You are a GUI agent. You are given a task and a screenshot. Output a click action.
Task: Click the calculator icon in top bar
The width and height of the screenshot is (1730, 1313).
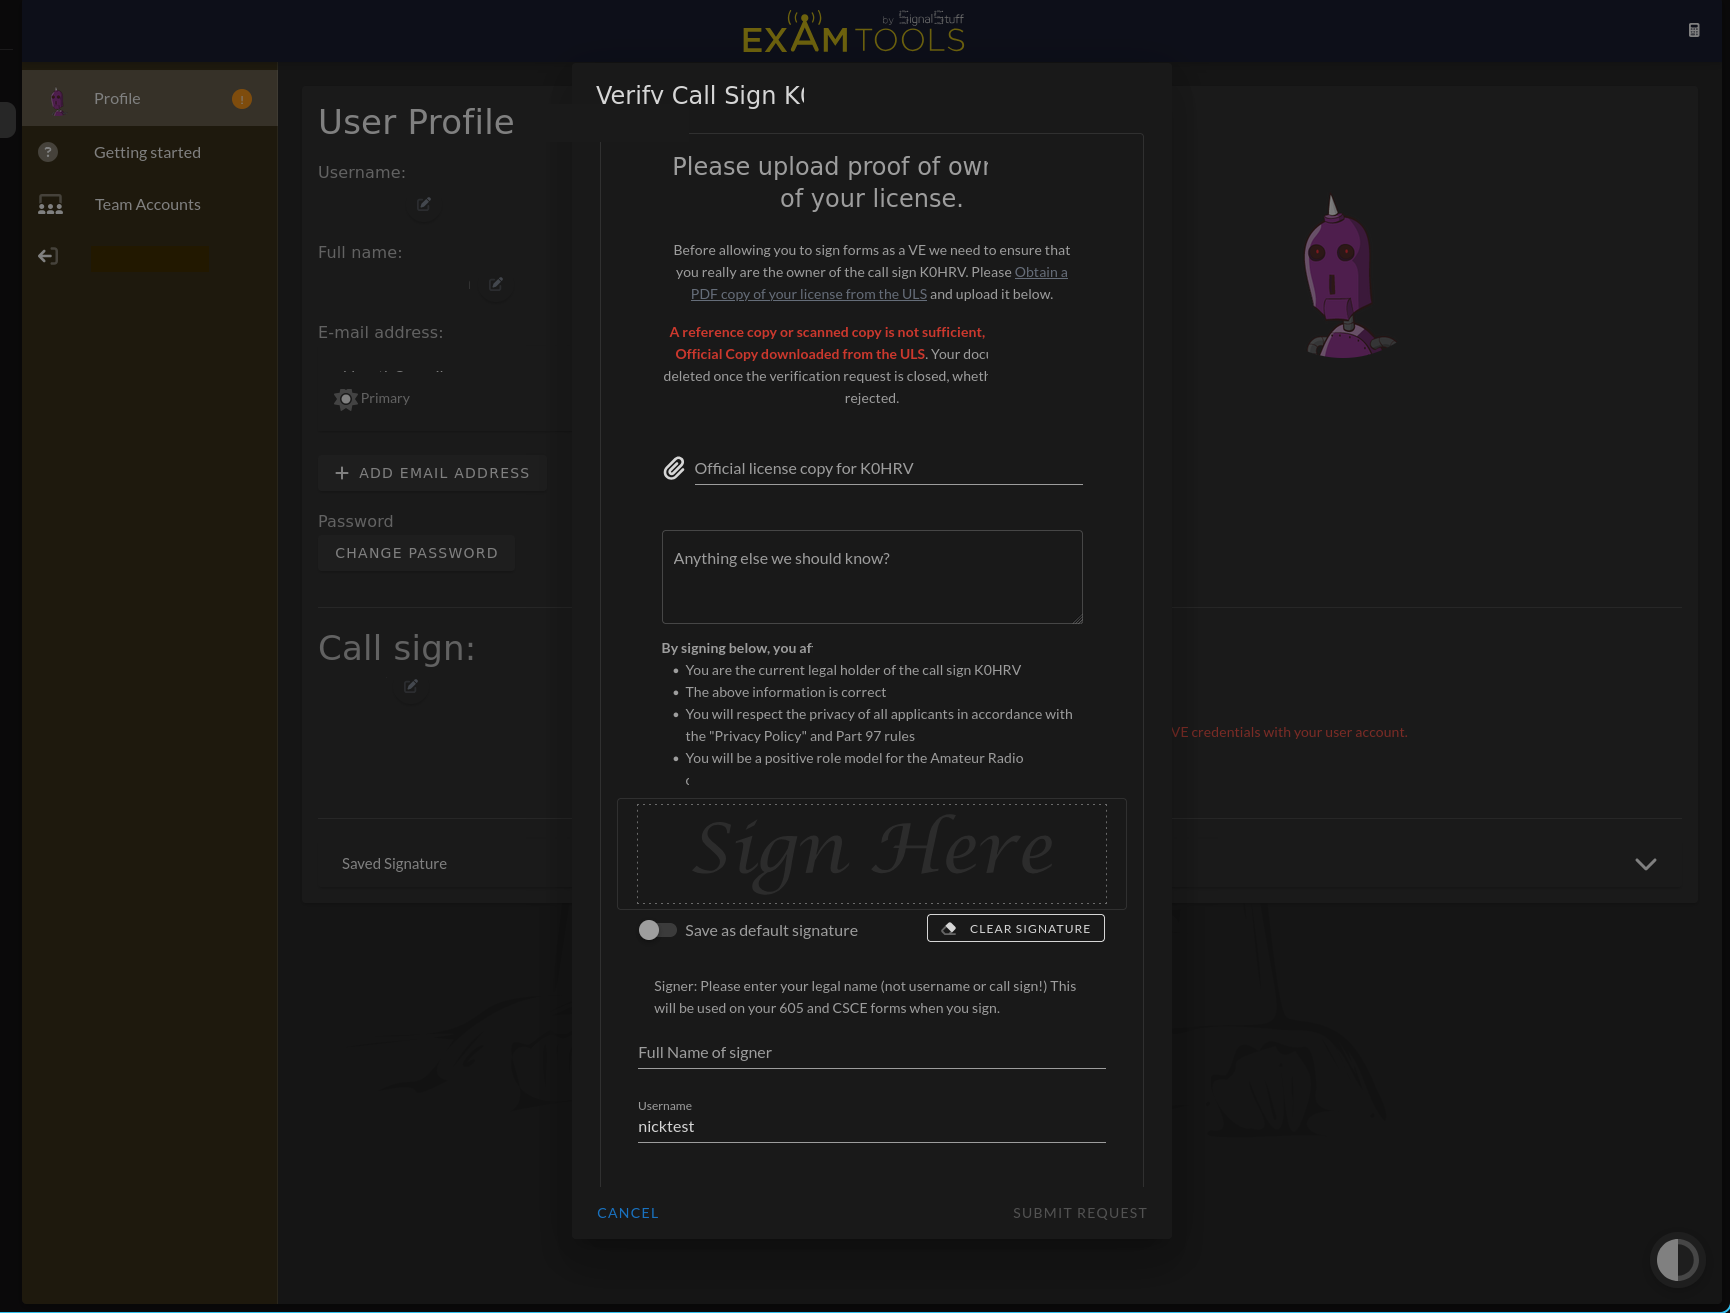[x=1694, y=30]
